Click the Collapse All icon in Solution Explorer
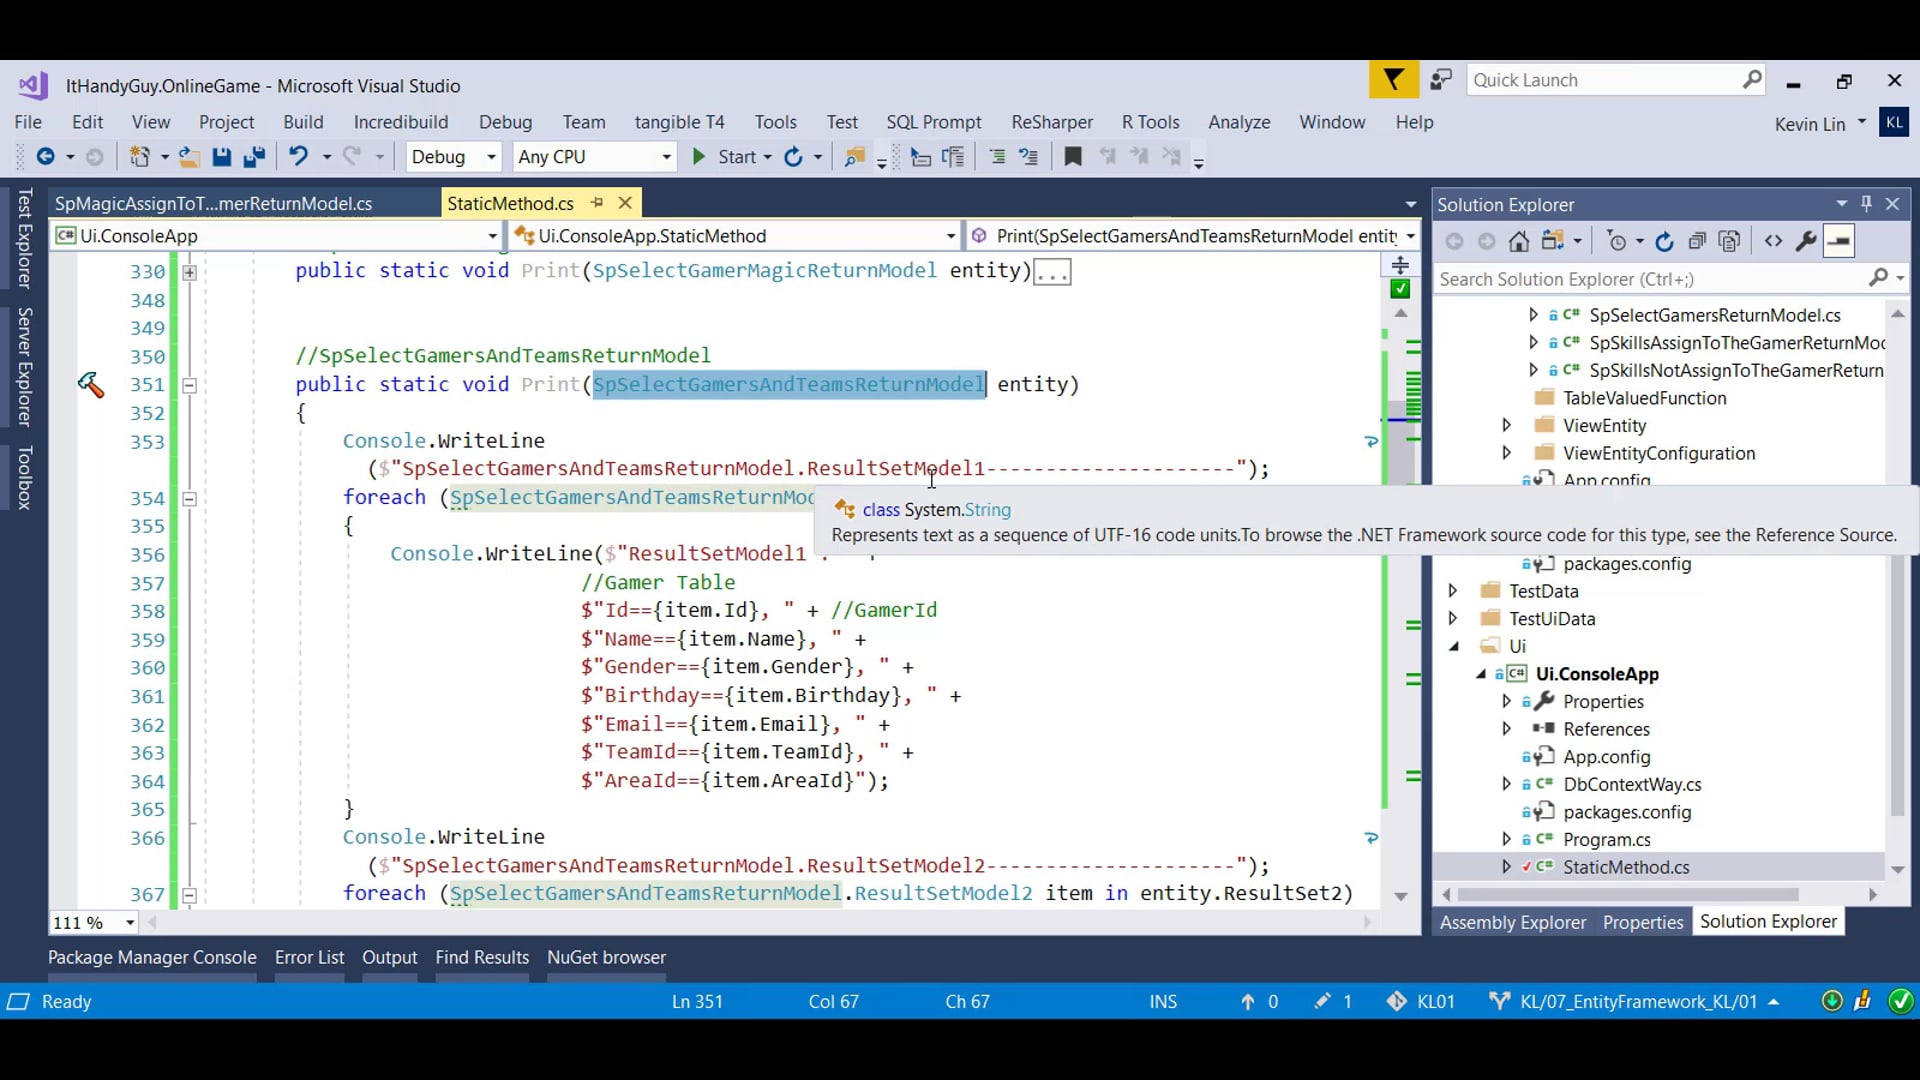The image size is (1920, 1080). (1697, 241)
